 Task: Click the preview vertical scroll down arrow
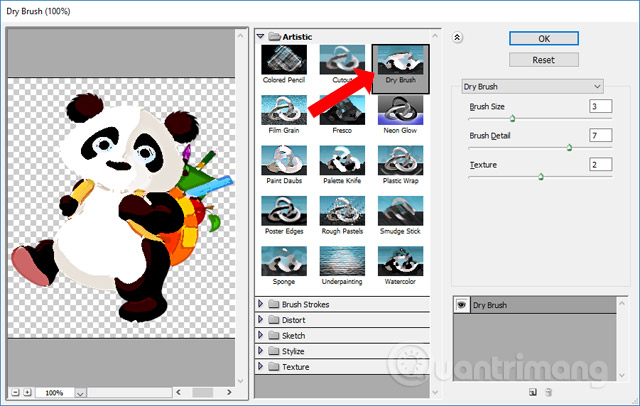coord(240,381)
